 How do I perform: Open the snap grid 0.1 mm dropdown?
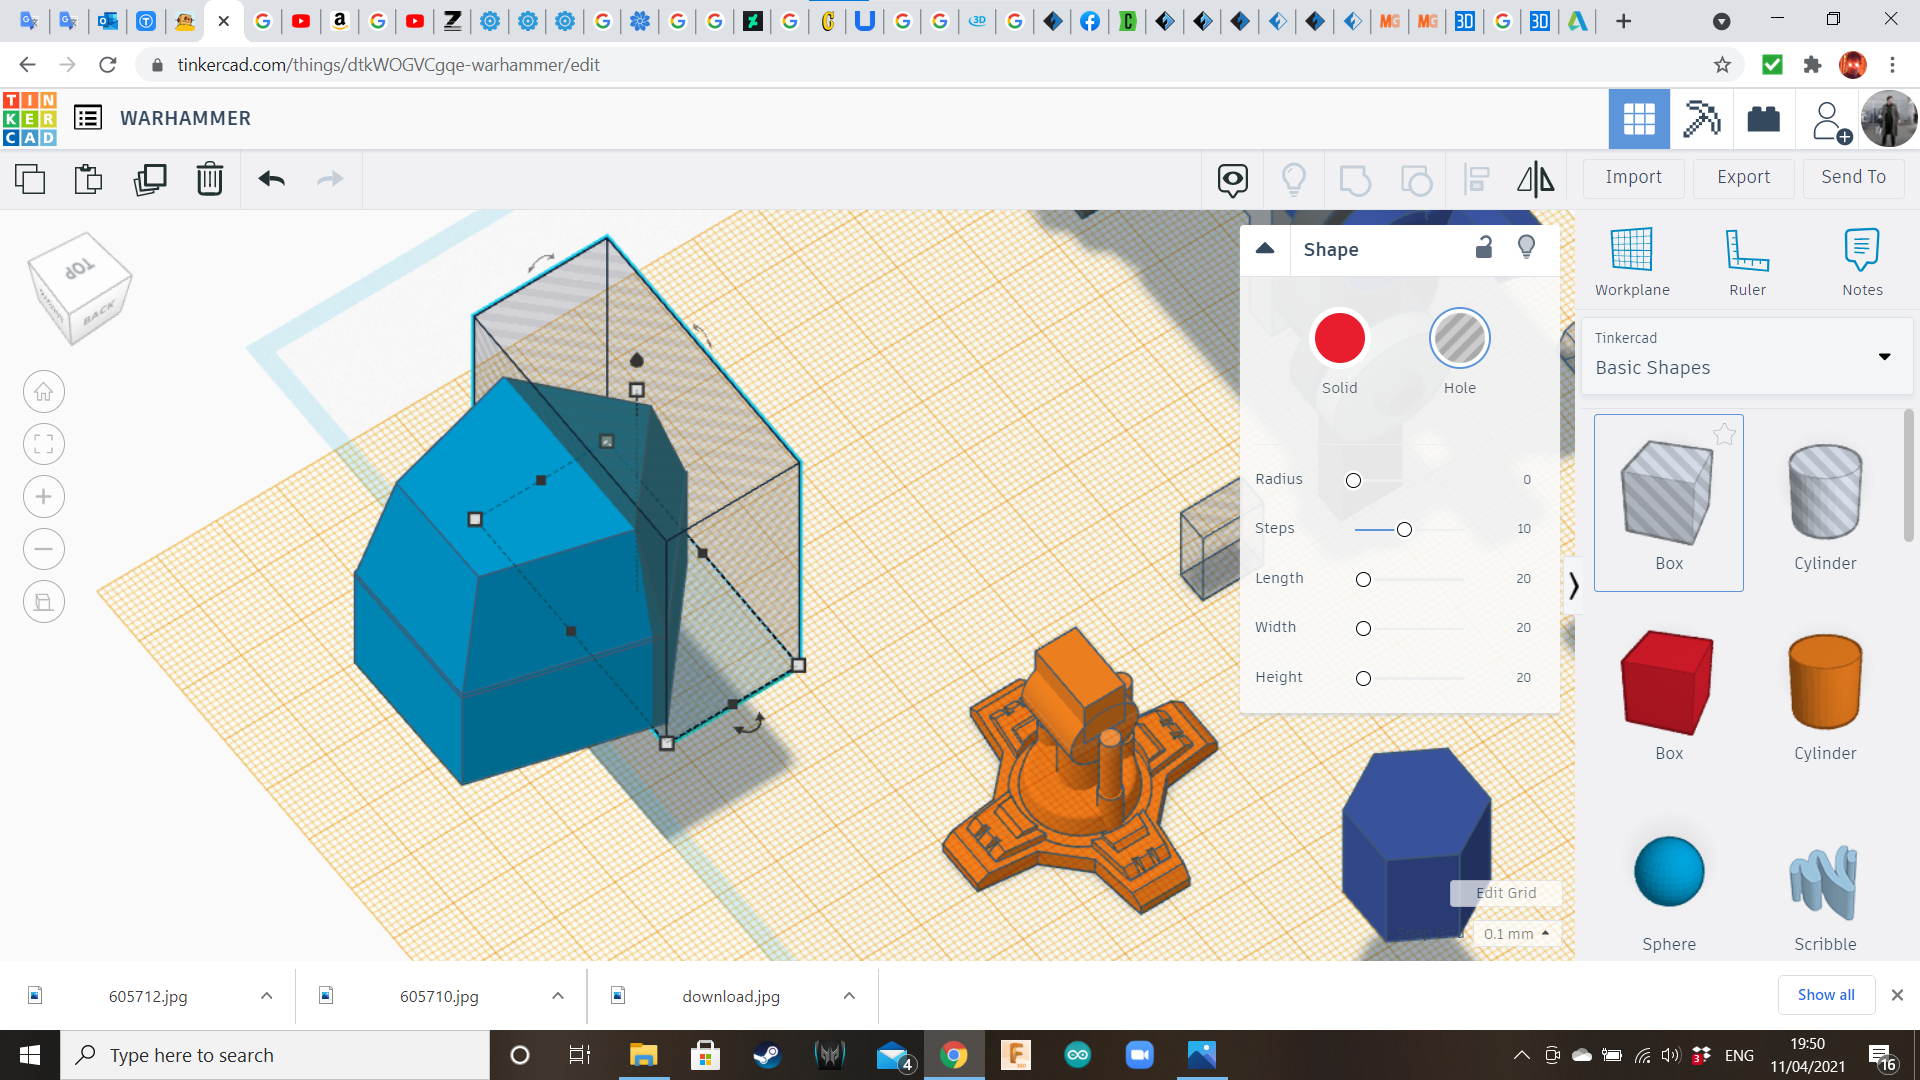click(x=1516, y=933)
